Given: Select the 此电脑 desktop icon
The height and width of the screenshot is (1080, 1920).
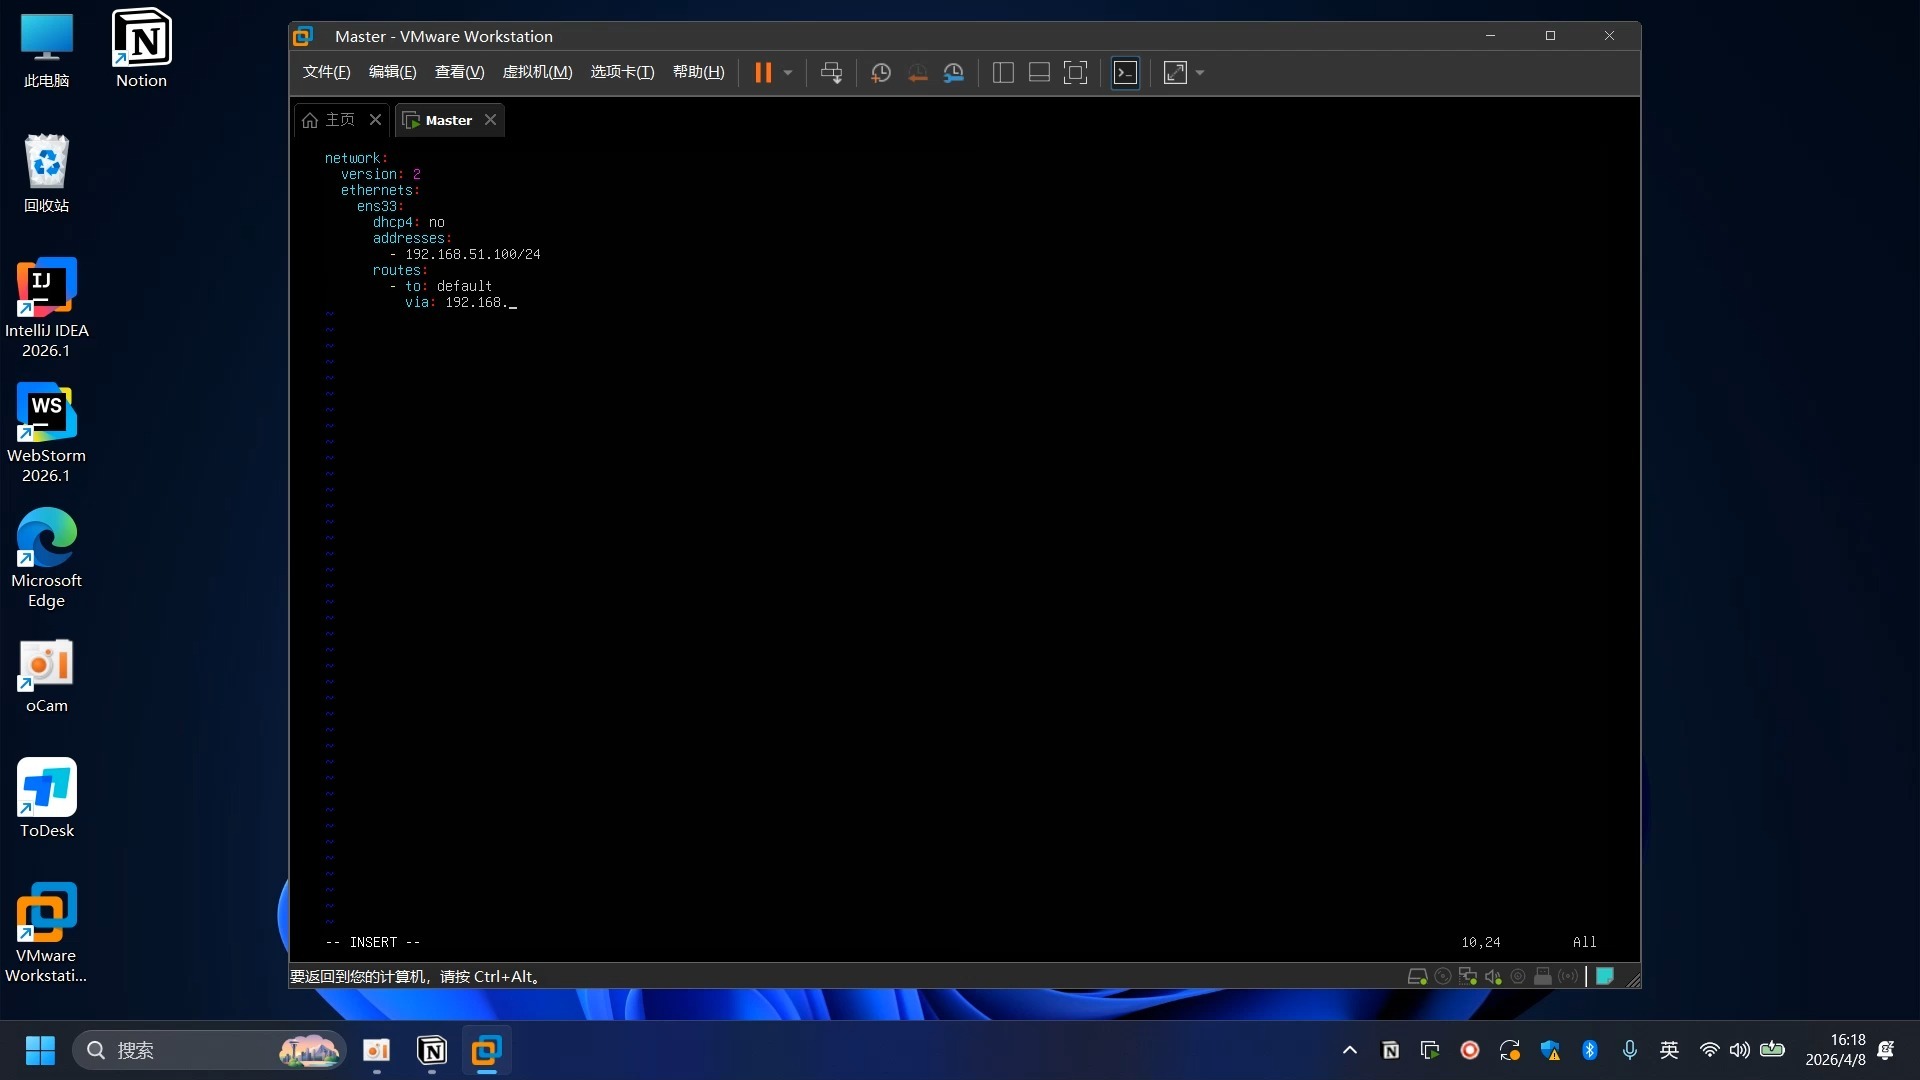Looking at the screenshot, I should 46,49.
